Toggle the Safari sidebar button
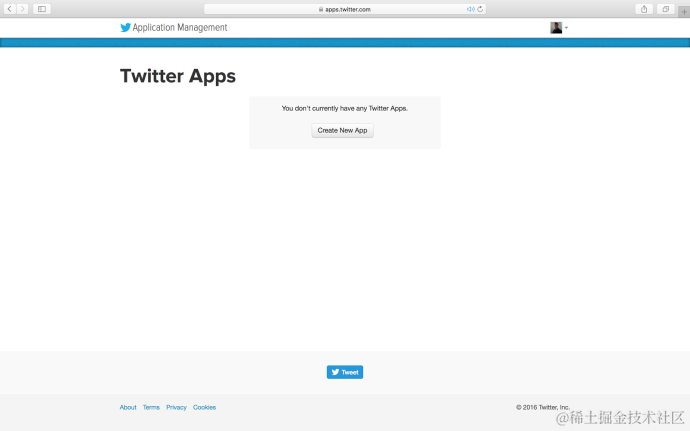Viewport: 690px width, 431px height. tap(42, 9)
